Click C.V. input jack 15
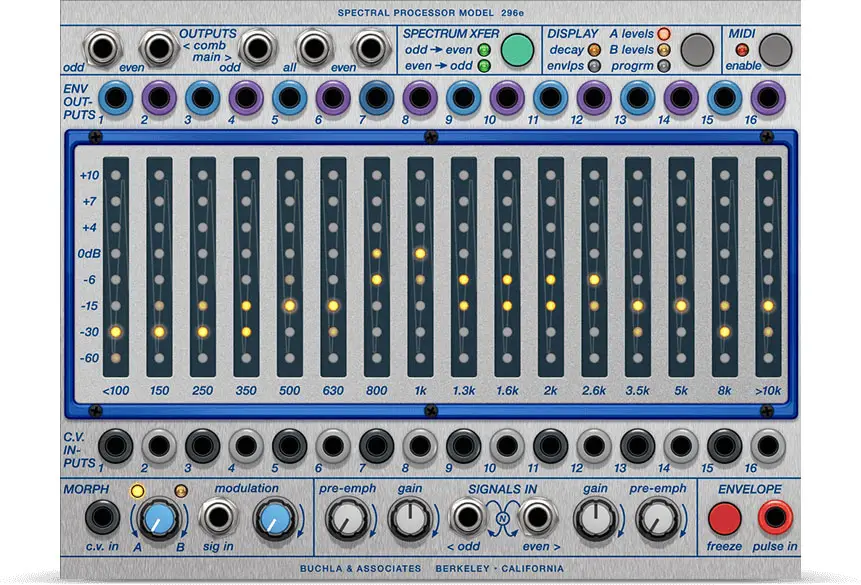The image size is (861, 585). click(724, 446)
